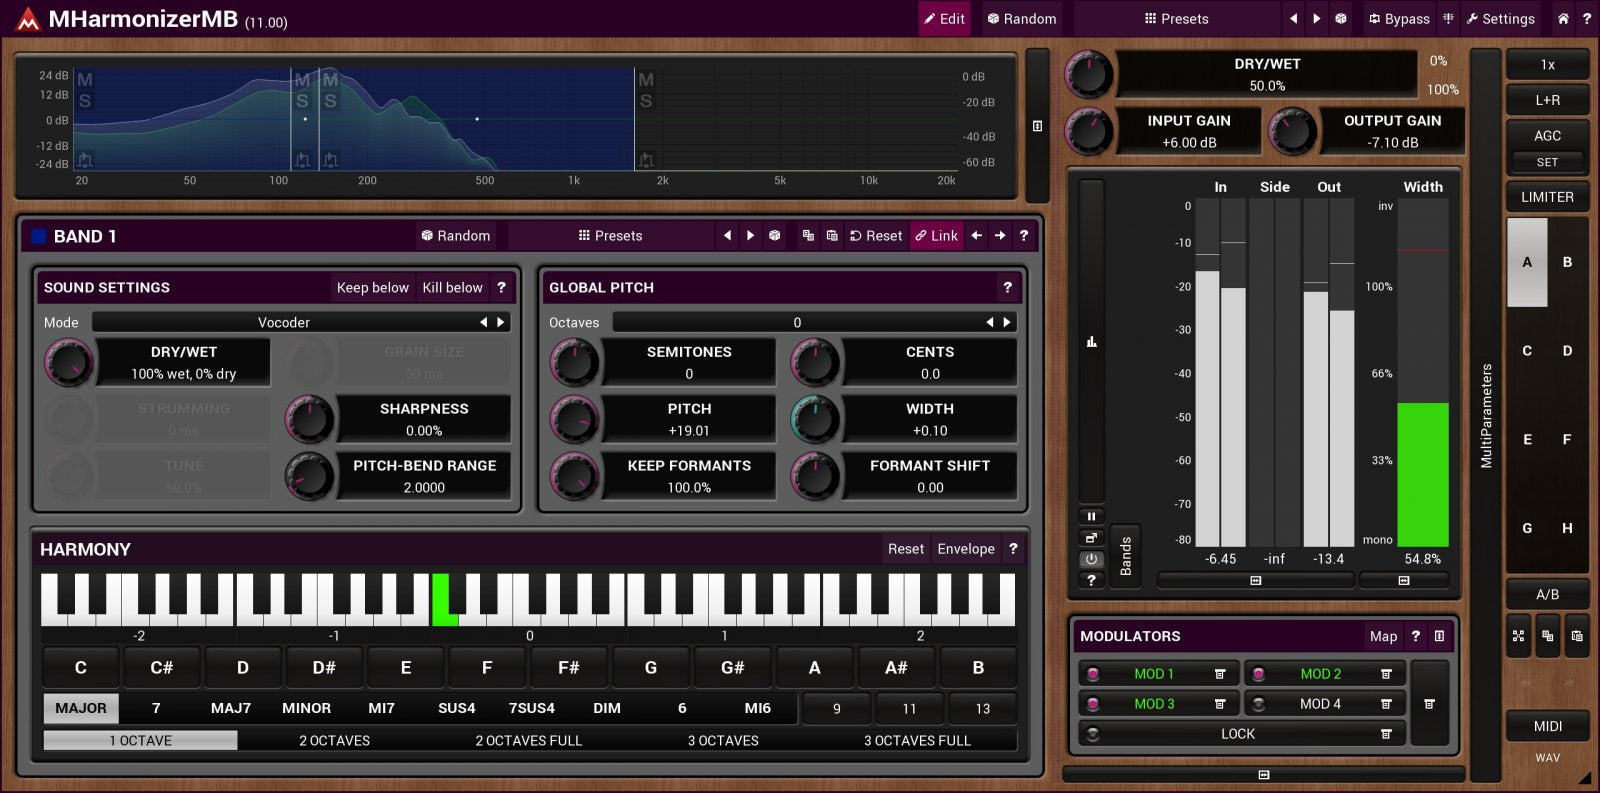This screenshot has height=793, width=1600.
Task: Go to previous global preset arrow
Action: point(1293,18)
